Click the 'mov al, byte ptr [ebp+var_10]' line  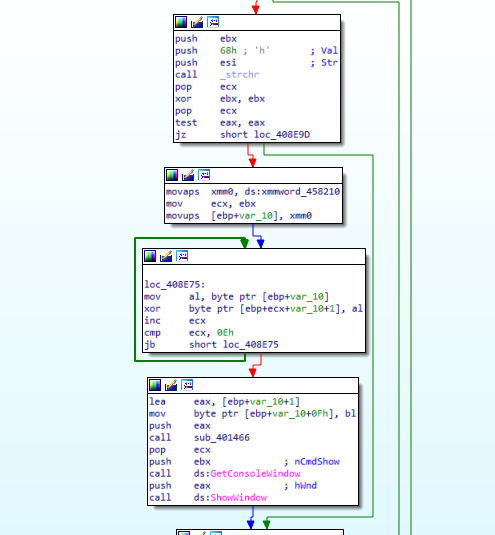click(x=236, y=297)
